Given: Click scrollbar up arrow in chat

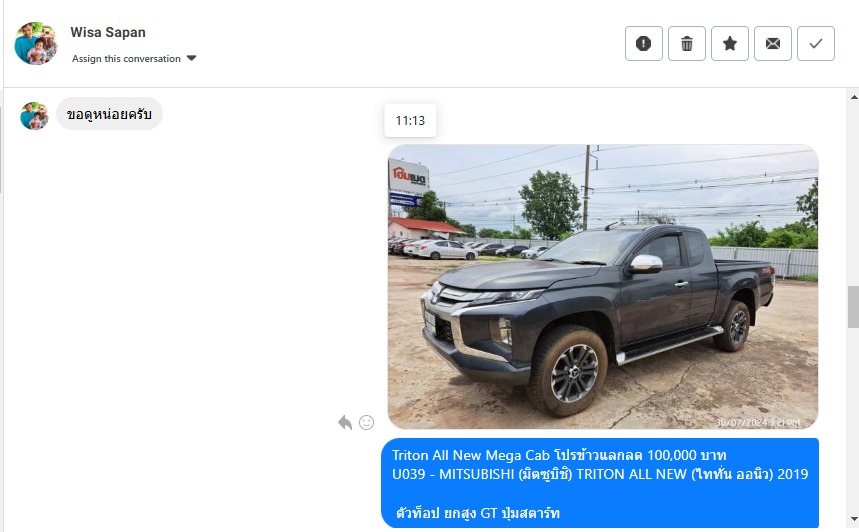Looking at the screenshot, I should coord(854,97).
